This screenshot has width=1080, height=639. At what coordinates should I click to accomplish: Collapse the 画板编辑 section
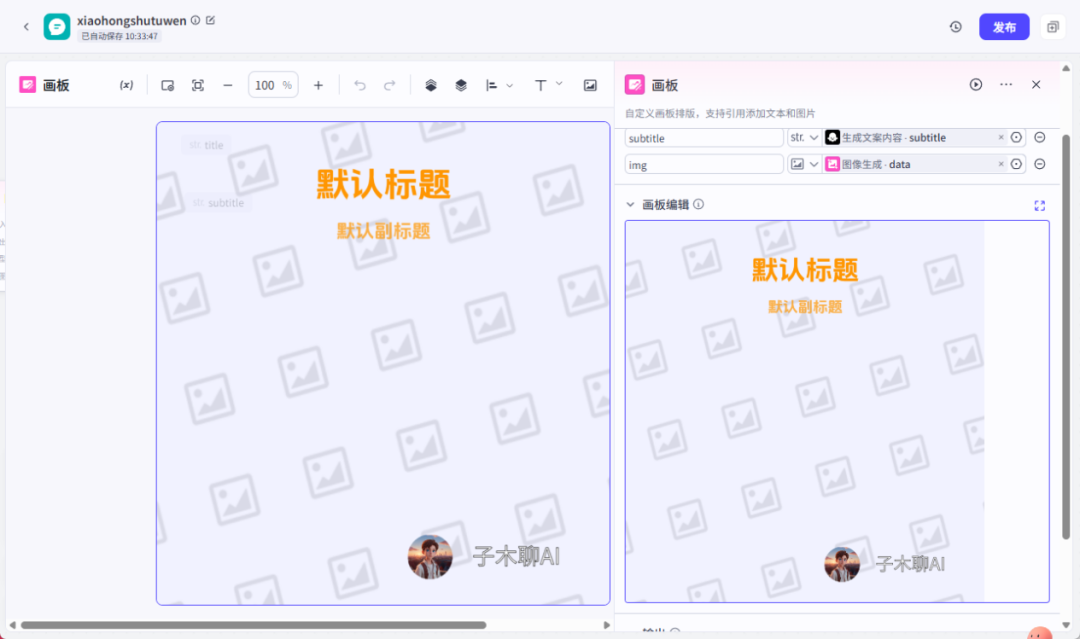pos(630,205)
